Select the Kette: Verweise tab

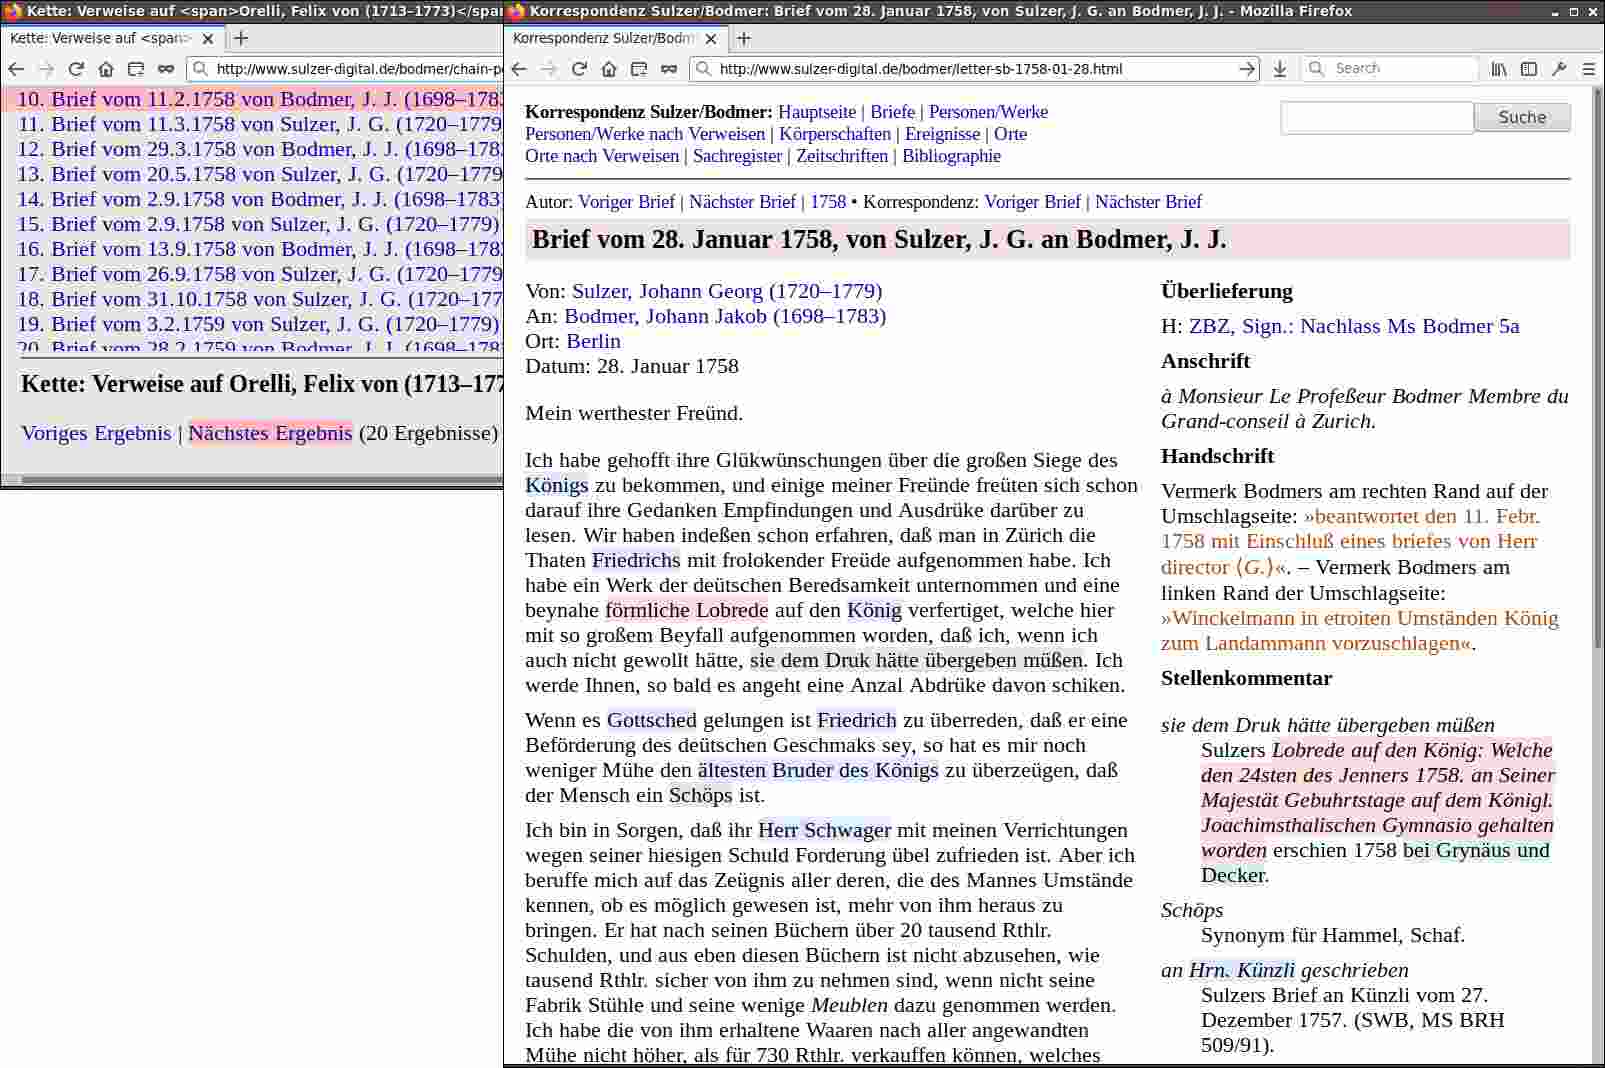coord(112,38)
